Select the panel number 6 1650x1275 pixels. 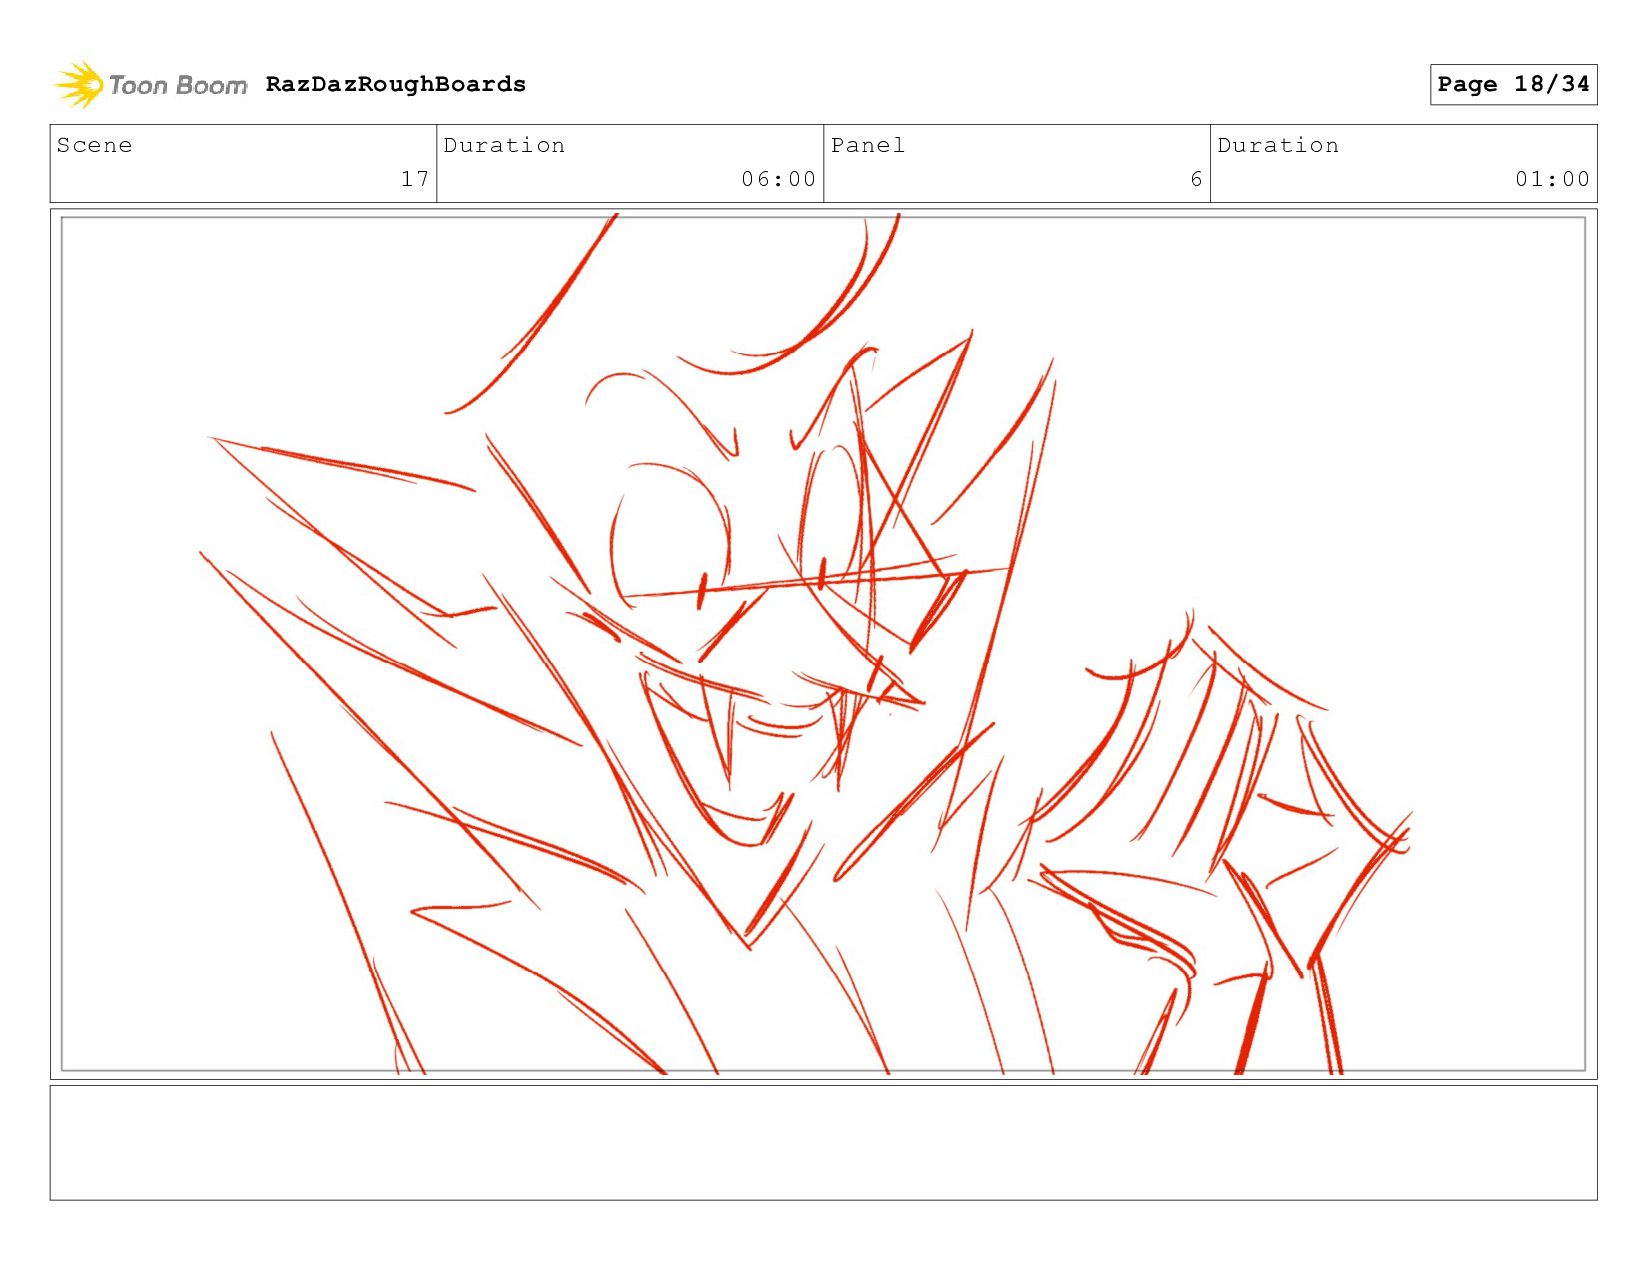click(x=1196, y=179)
